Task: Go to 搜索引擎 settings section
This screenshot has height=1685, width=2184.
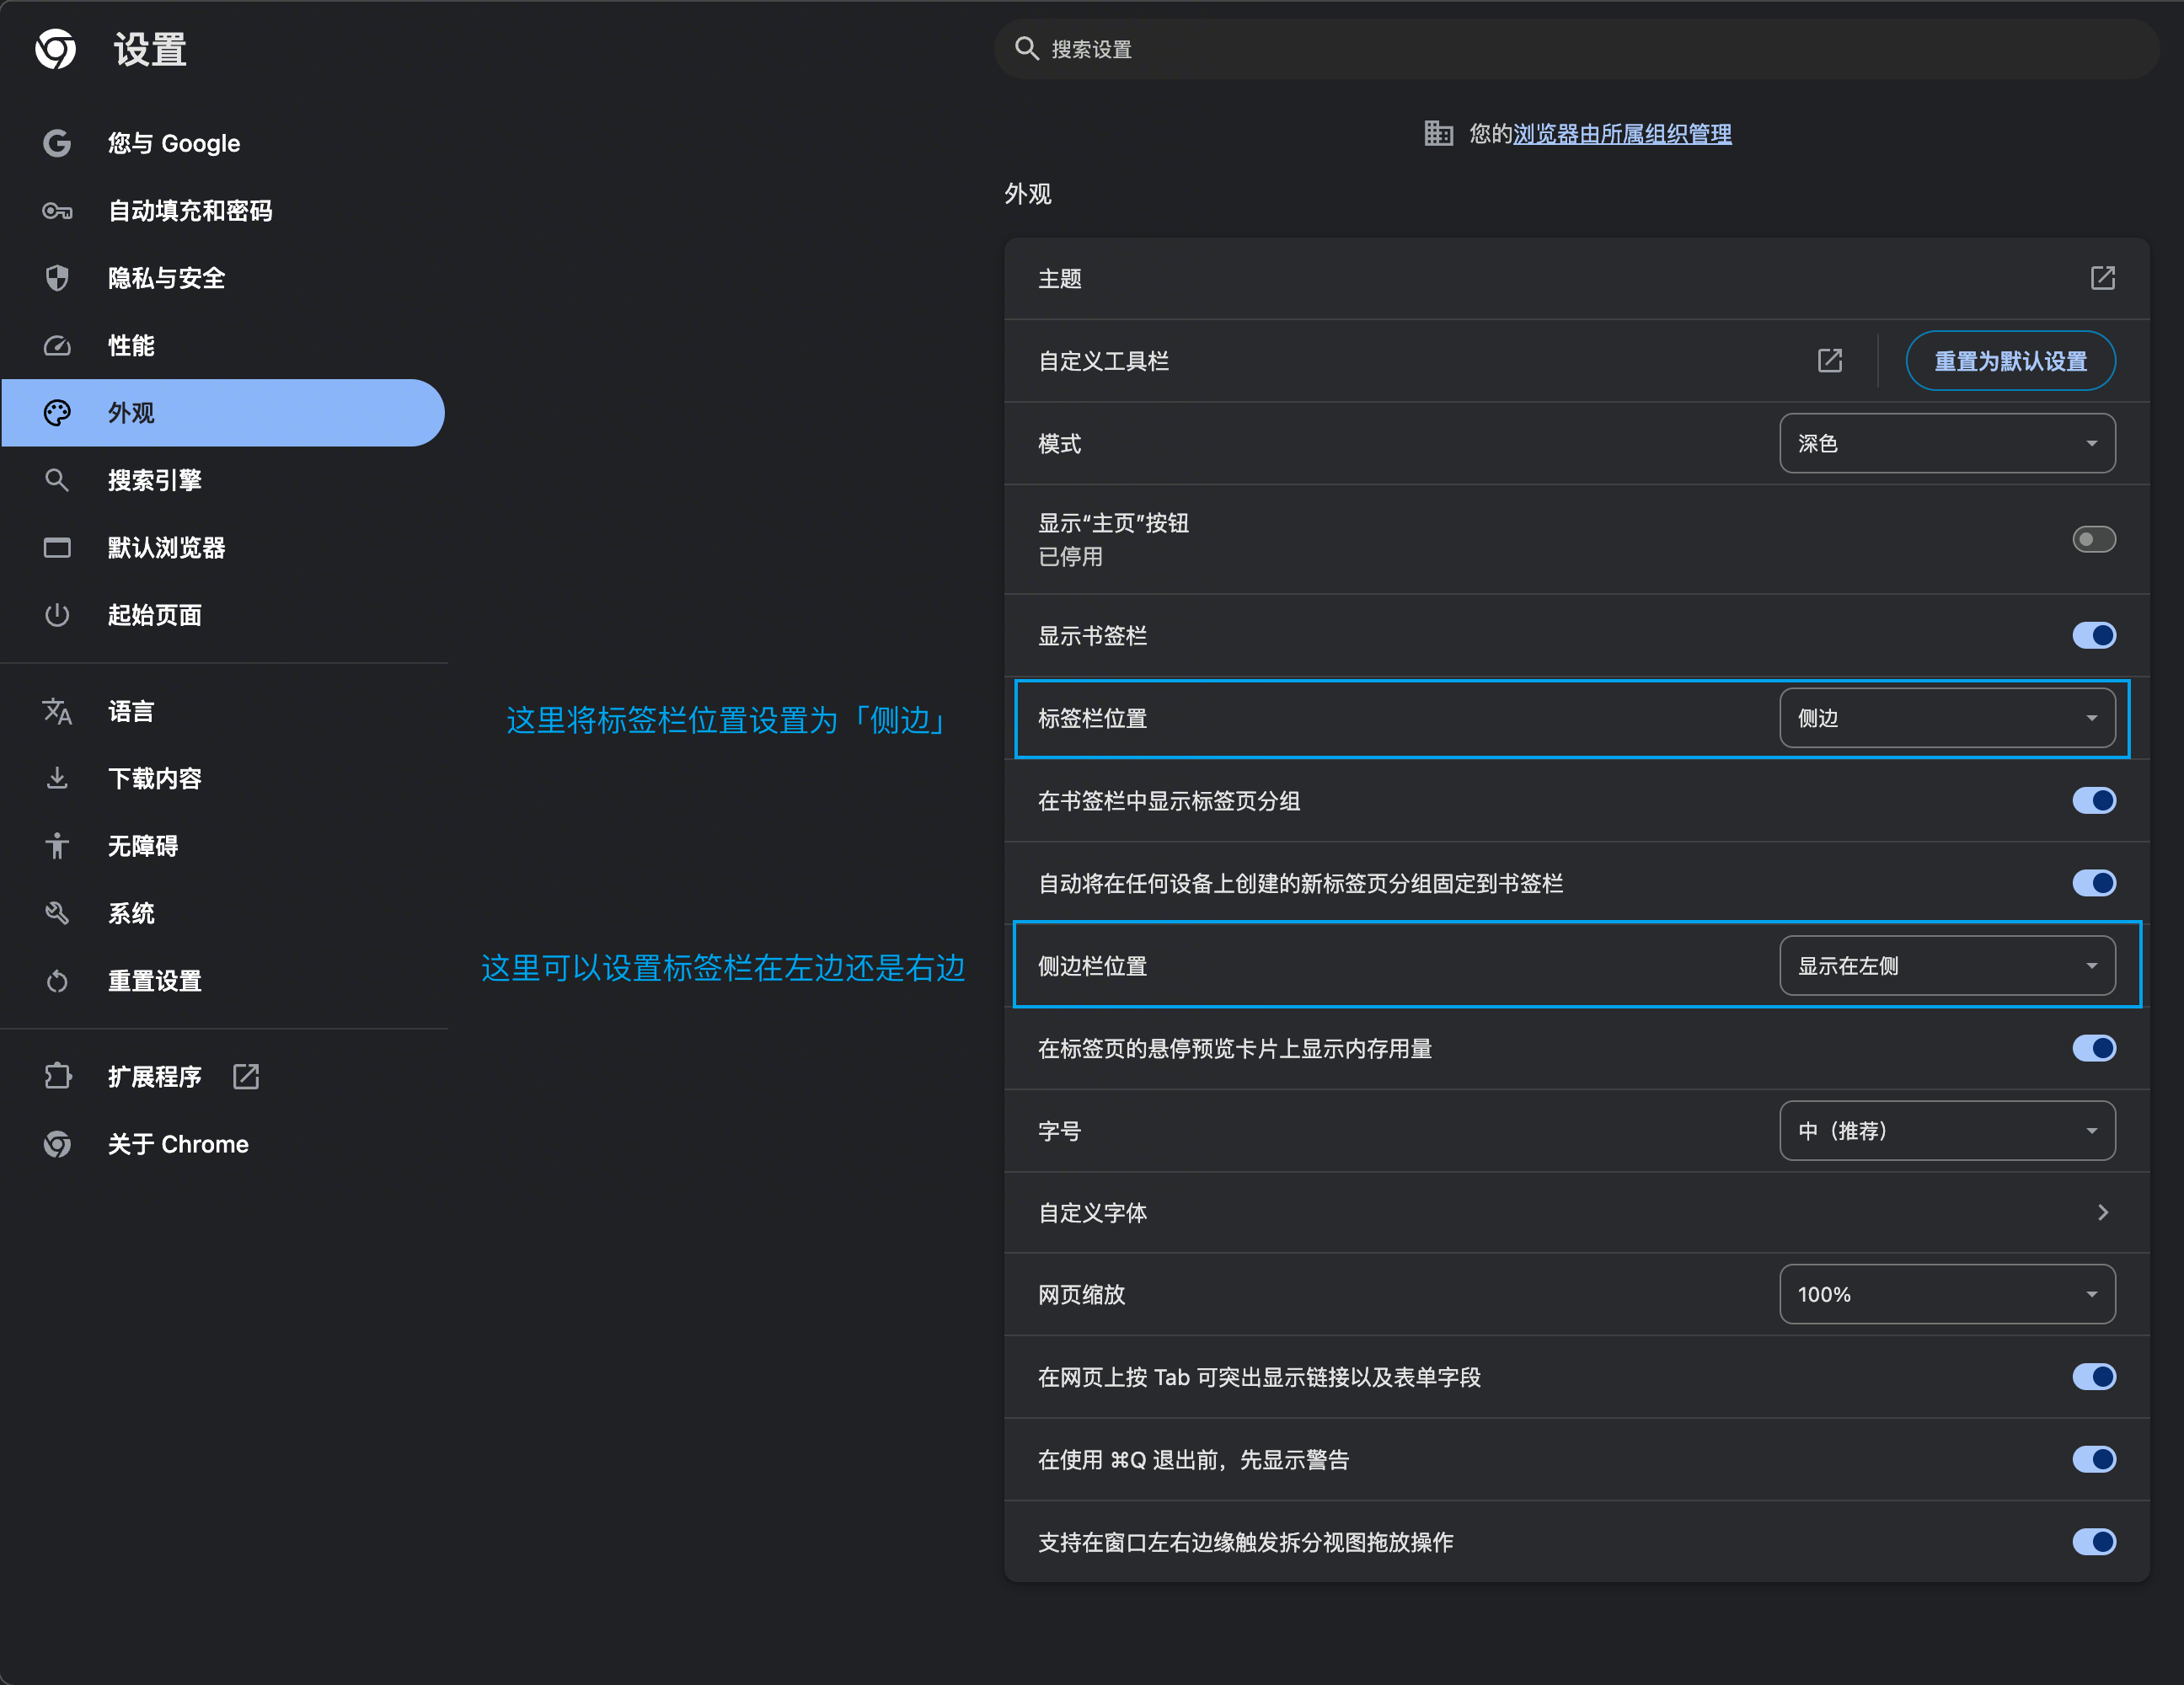Action: 154,480
